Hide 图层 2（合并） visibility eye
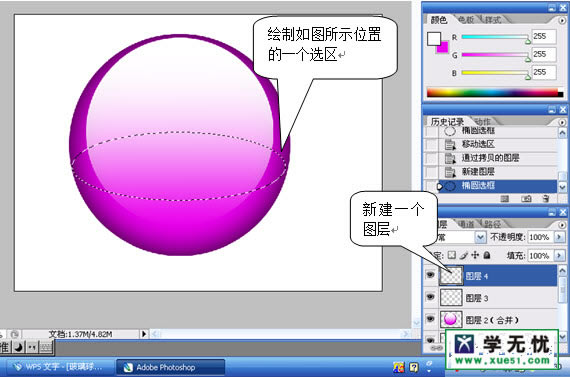 point(430,319)
